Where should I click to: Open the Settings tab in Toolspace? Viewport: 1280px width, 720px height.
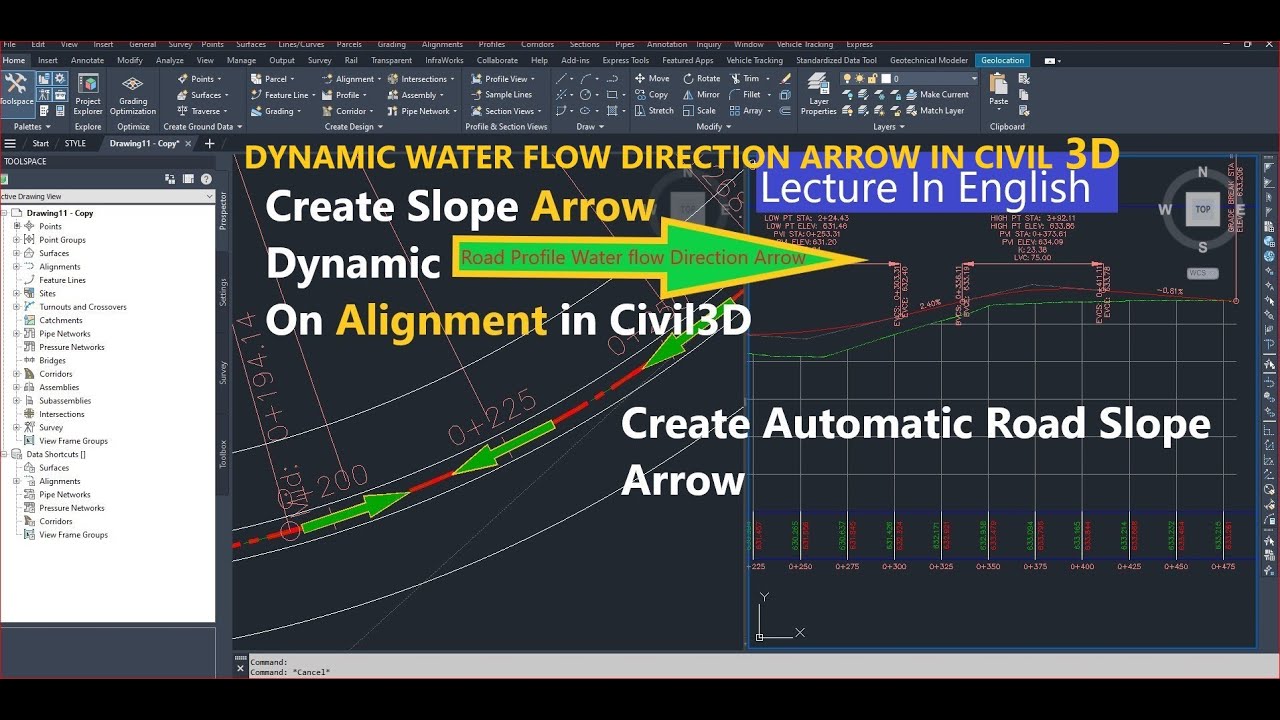223,292
